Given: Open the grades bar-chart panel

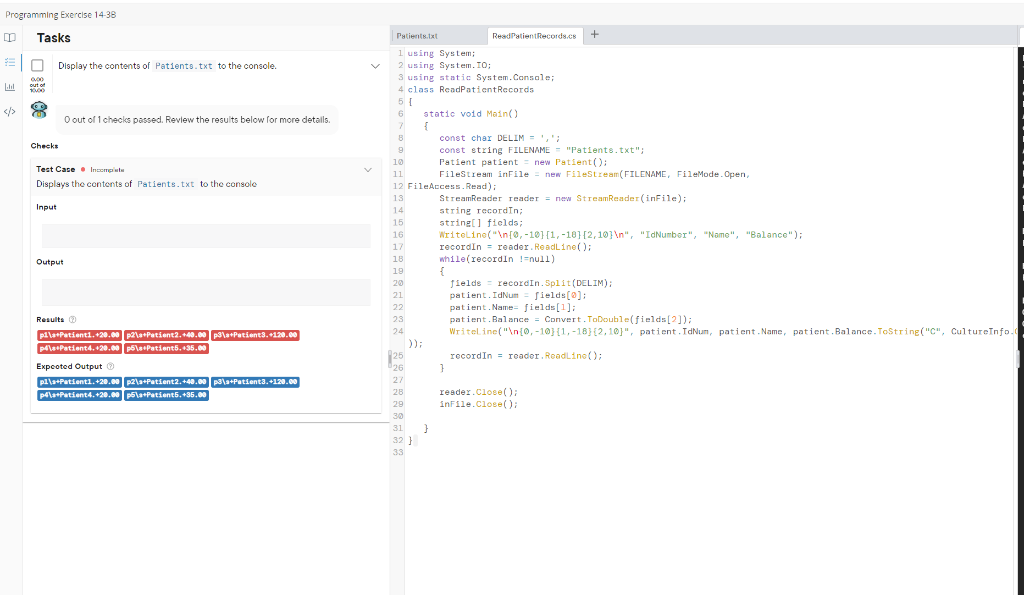Looking at the screenshot, I should (x=9, y=87).
